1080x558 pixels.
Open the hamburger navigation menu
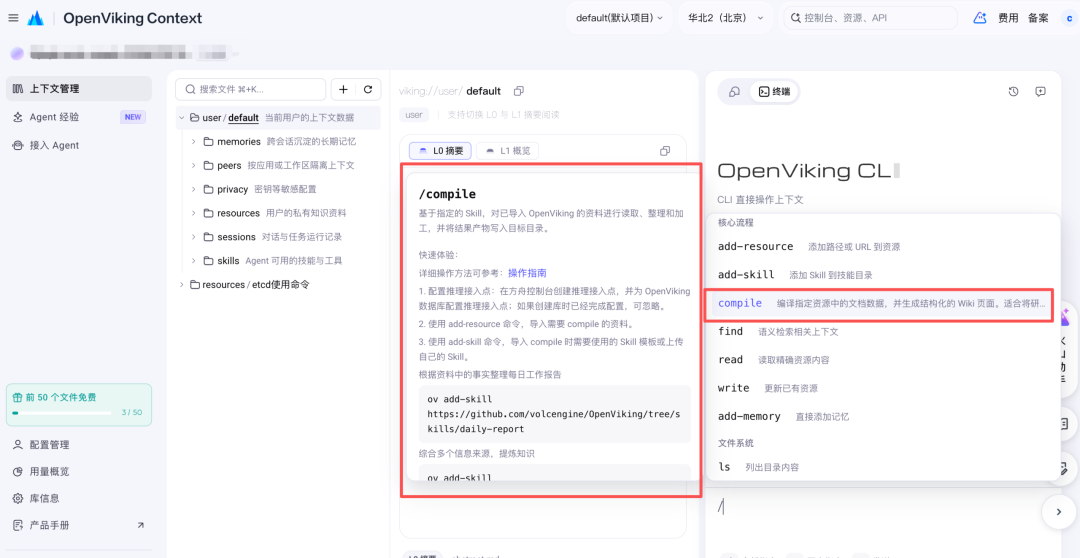13,18
